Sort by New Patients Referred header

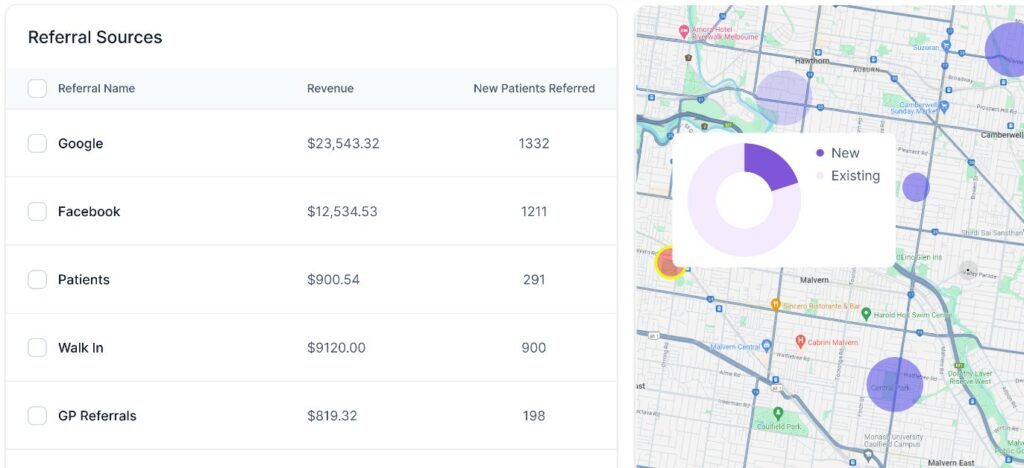tap(534, 89)
